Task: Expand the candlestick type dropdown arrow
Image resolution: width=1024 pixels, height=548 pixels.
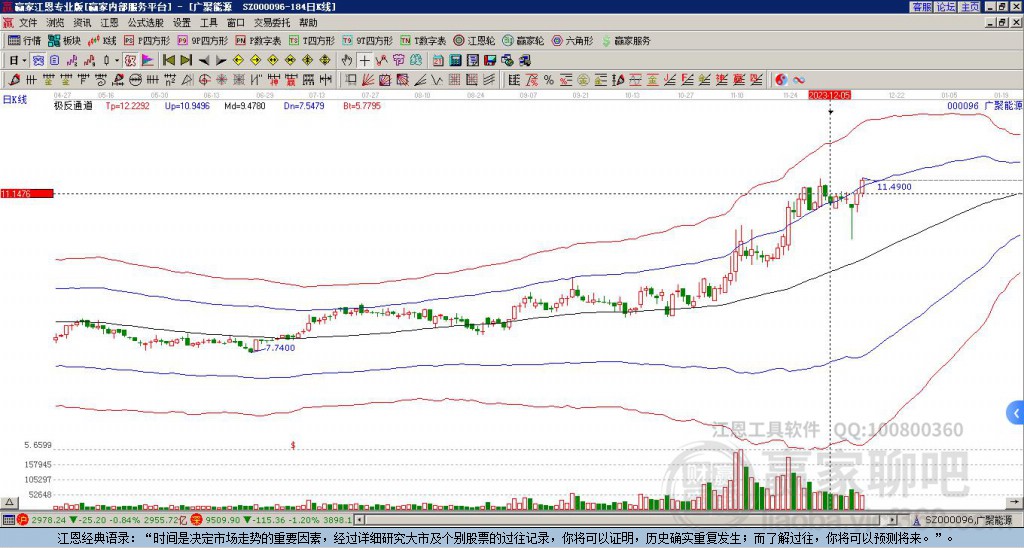Action: click(117, 61)
